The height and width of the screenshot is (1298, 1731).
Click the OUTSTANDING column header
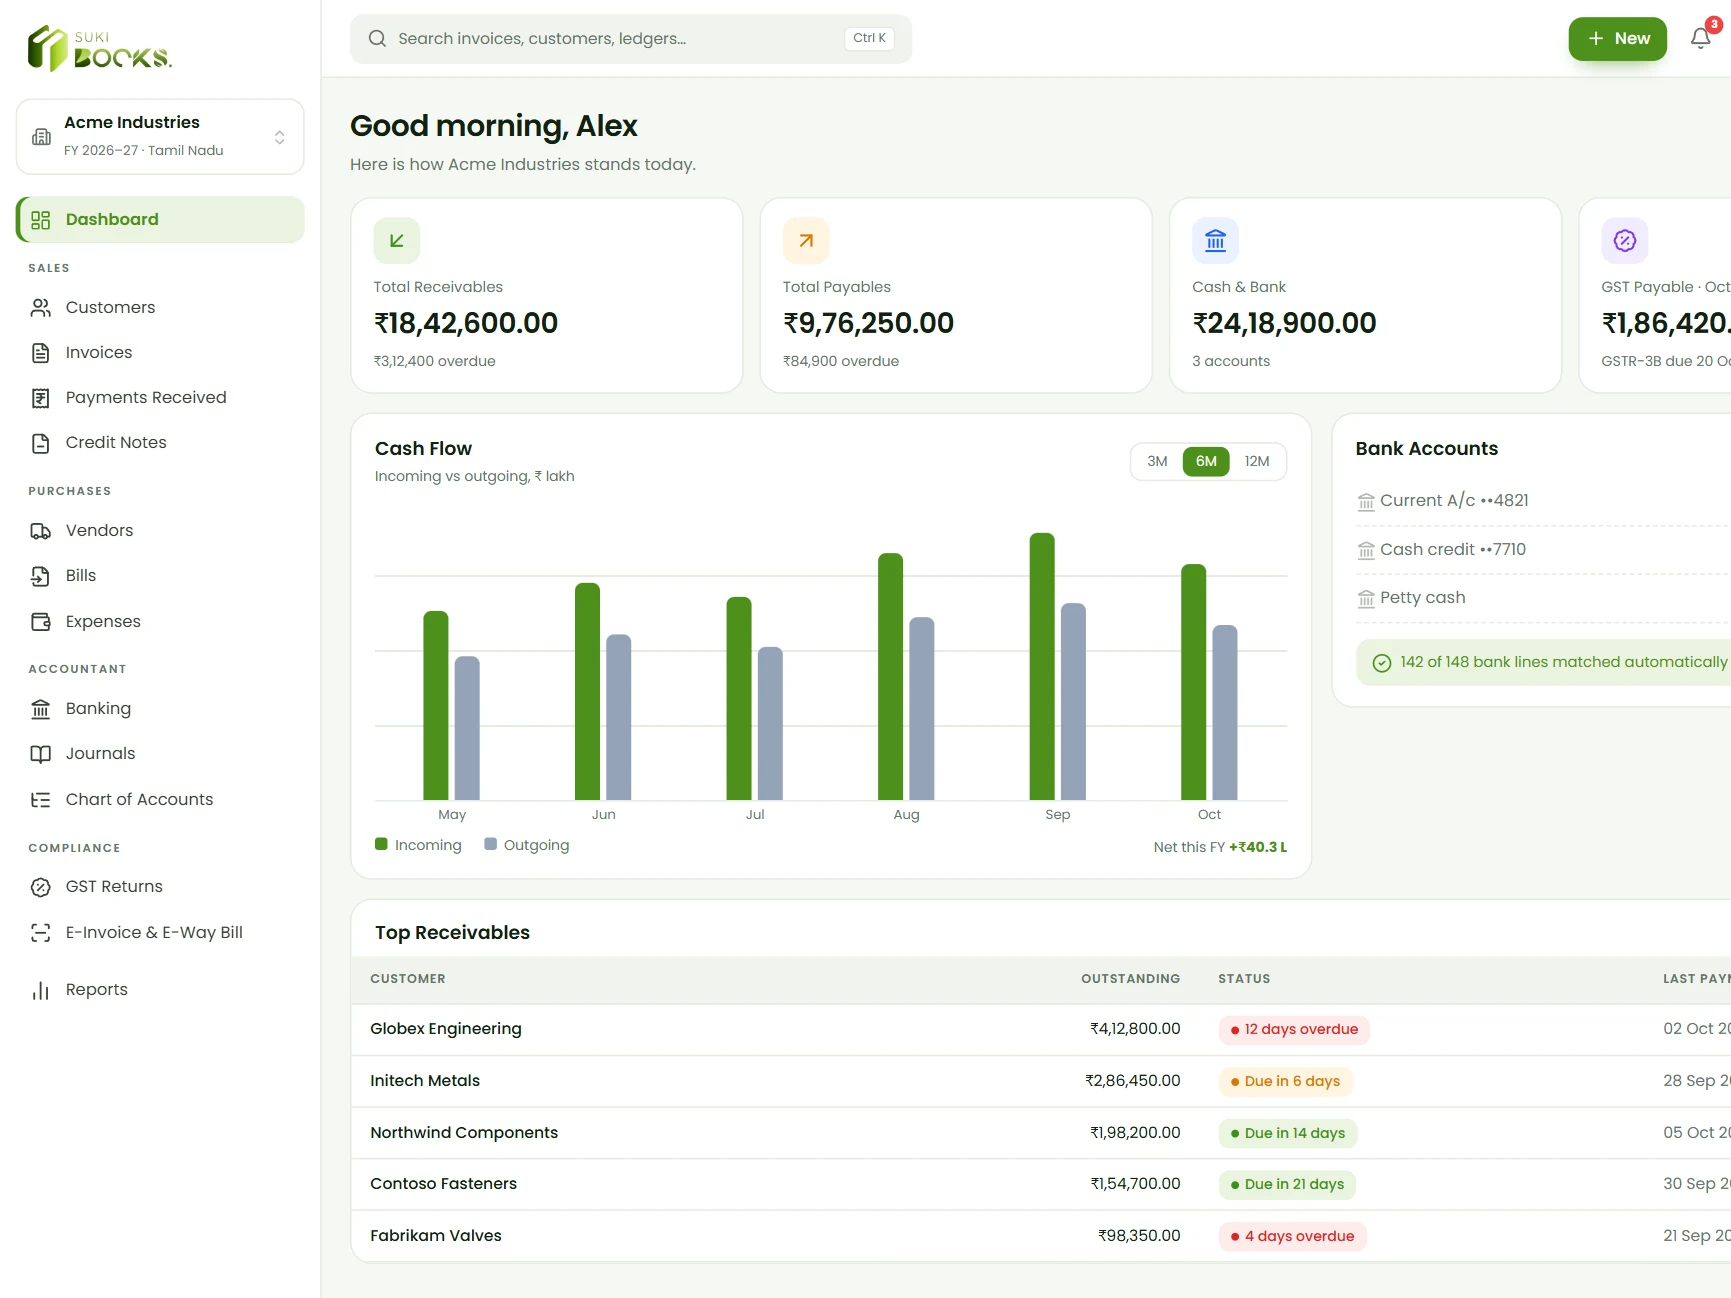(1130, 979)
